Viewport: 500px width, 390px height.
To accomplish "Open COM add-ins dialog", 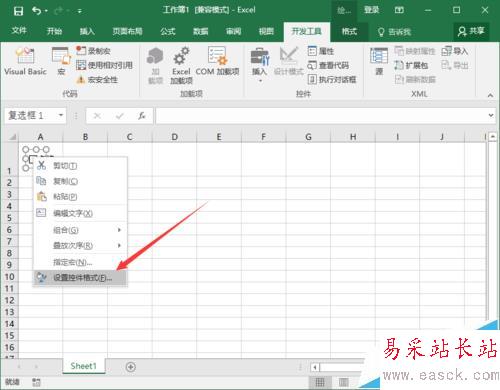I will pos(217,61).
